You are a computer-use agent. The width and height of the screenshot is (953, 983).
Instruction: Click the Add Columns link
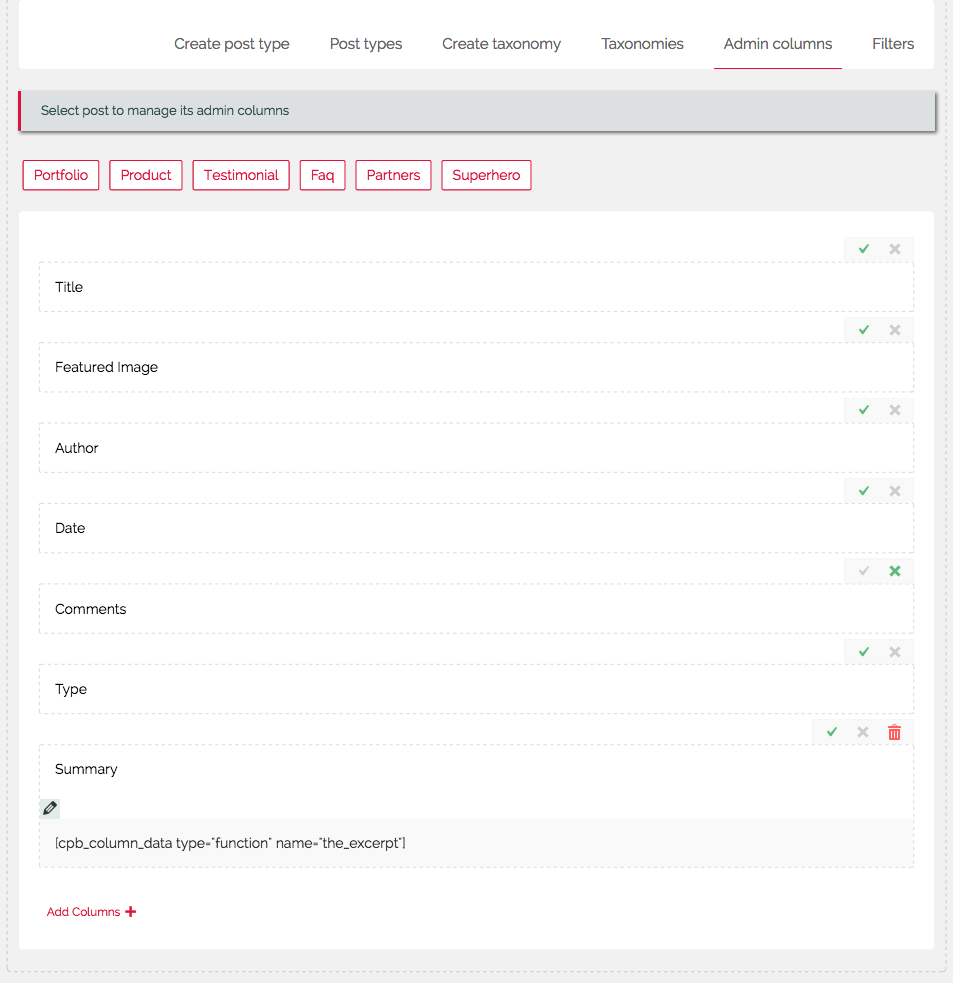[83, 912]
